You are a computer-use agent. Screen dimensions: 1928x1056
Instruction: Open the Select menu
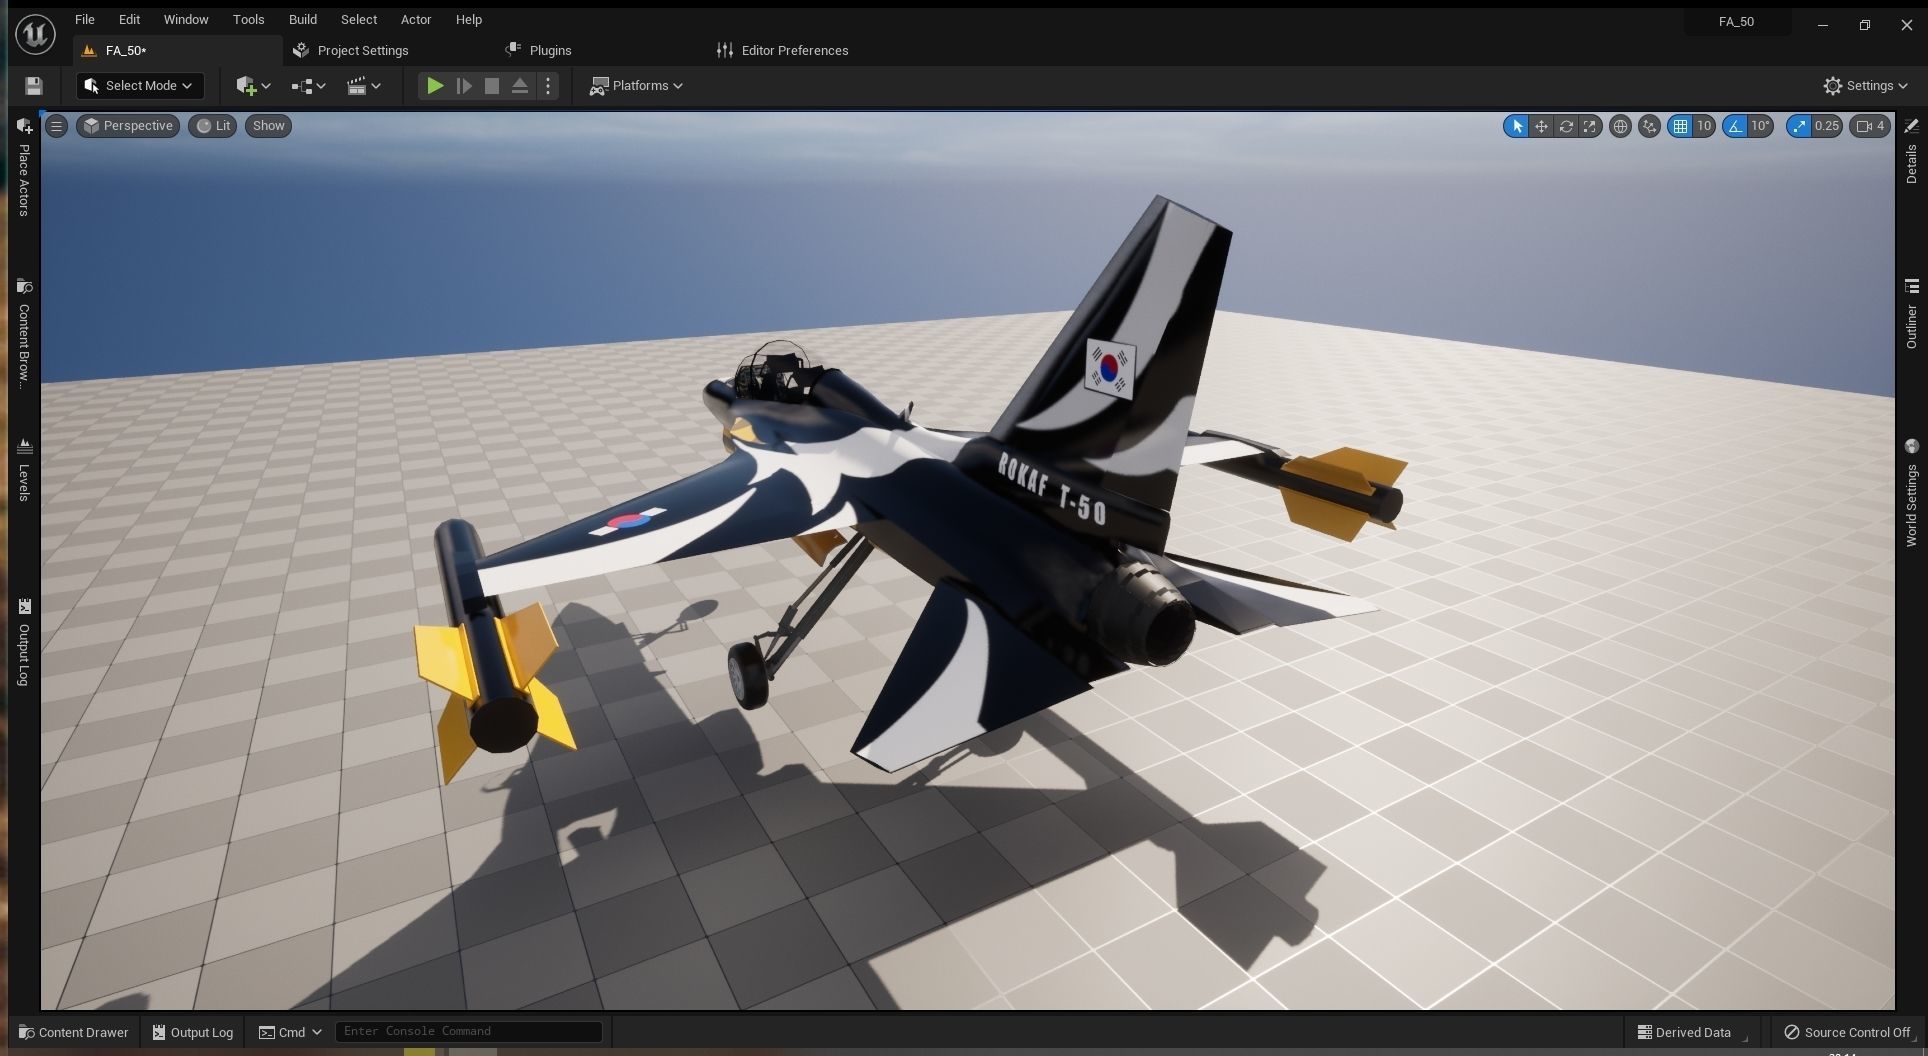pos(359,19)
